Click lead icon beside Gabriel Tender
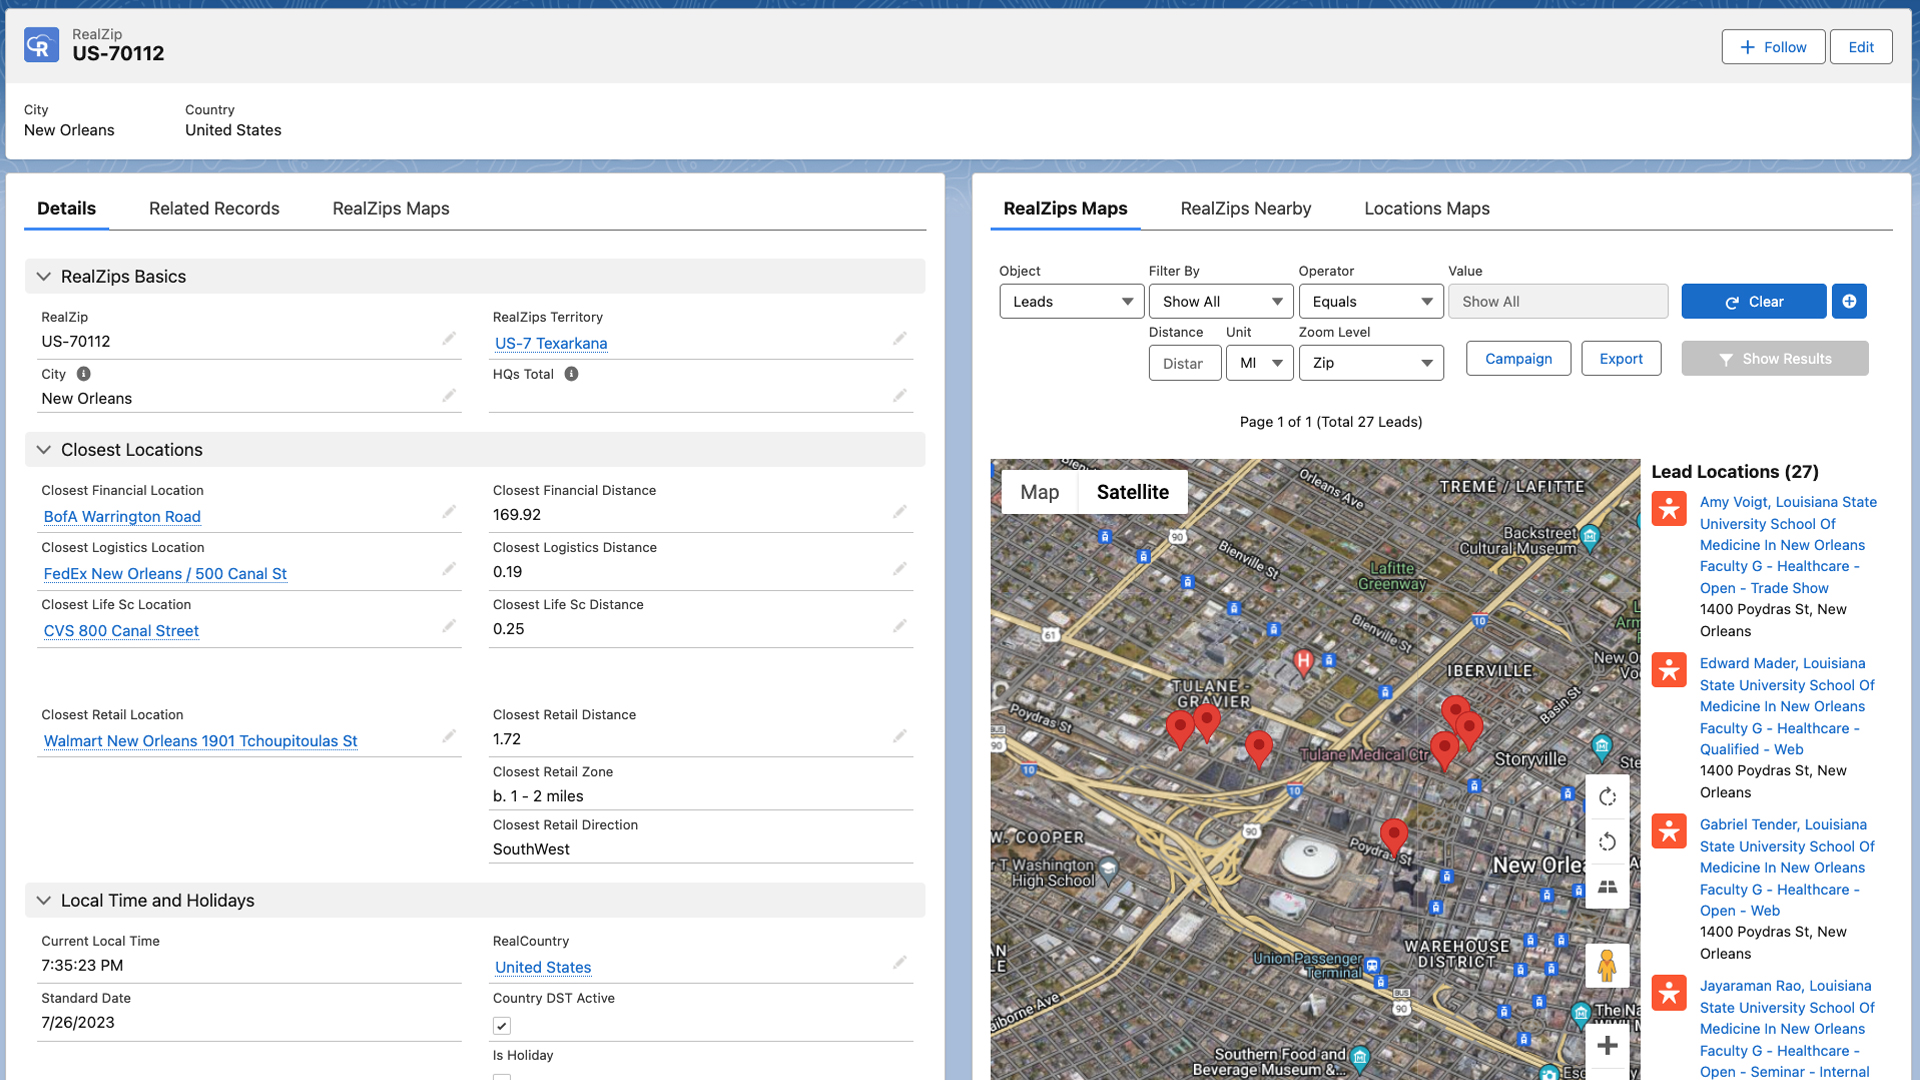The image size is (1920, 1080). pos(1669,831)
